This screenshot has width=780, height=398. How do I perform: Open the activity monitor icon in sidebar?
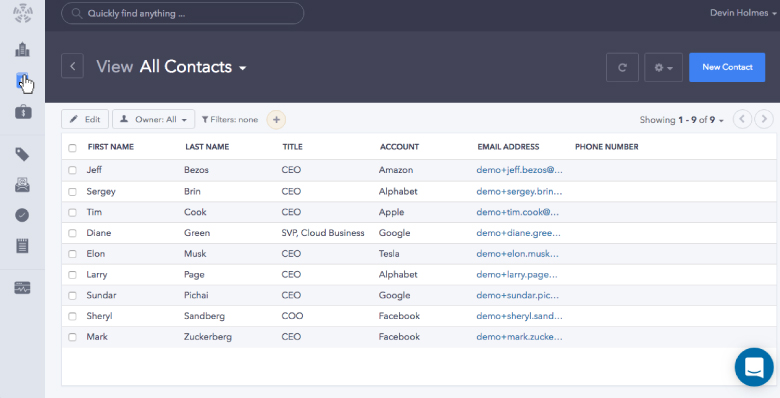click(22, 288)
